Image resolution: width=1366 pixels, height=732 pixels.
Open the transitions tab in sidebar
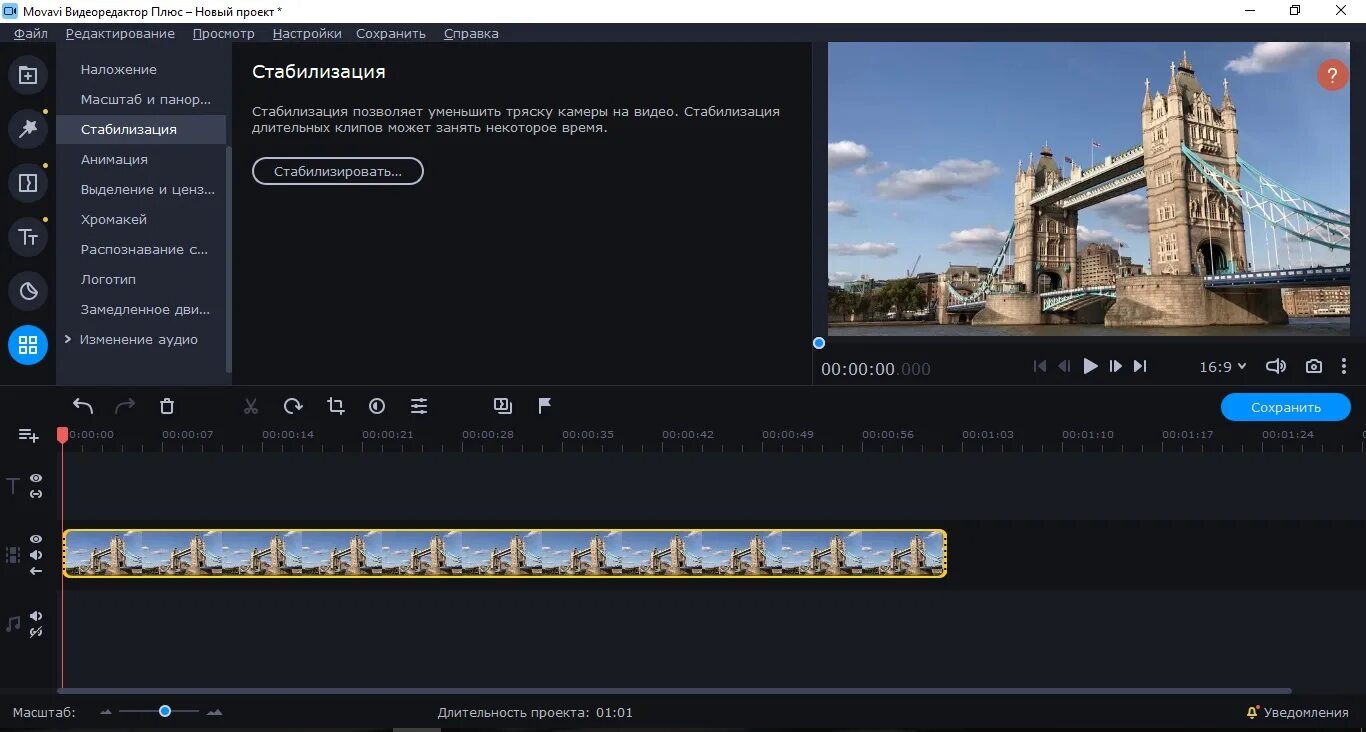28,183
